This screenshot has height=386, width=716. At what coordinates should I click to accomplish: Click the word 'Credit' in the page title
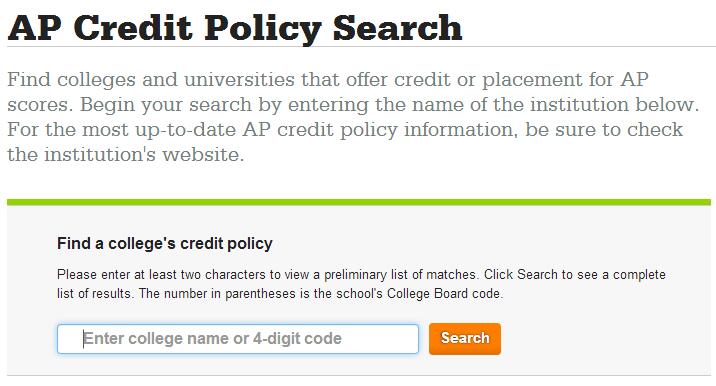point(133,28)
